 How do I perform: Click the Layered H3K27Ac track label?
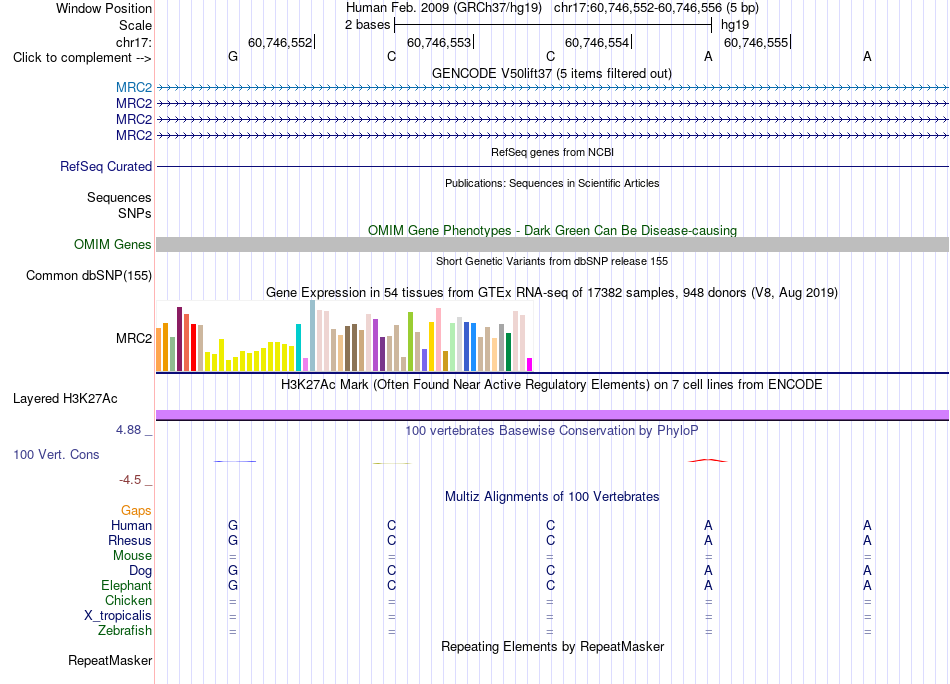click(65, 399)
